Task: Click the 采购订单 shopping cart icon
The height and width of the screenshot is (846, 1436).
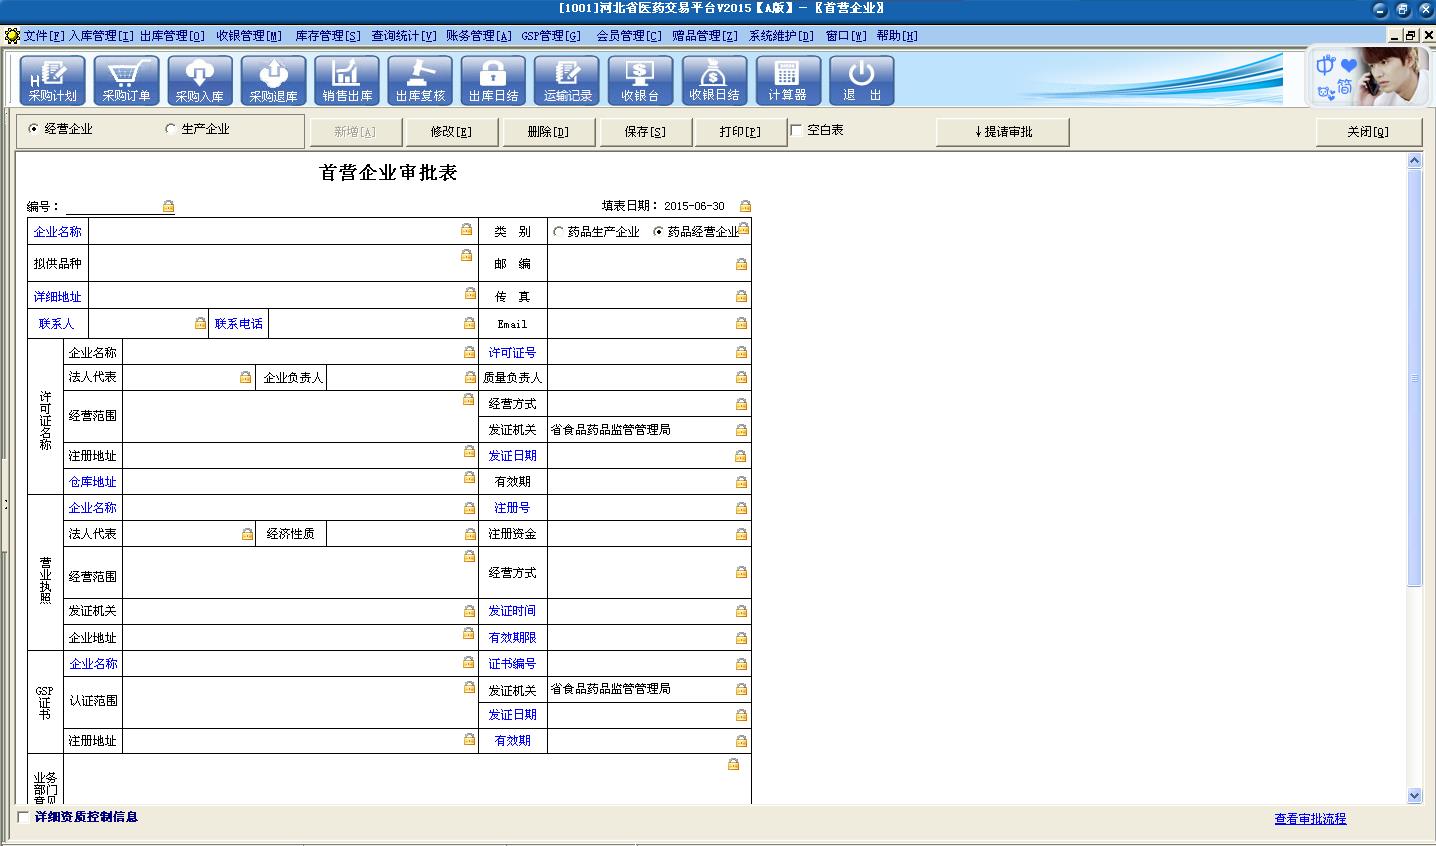Action: (126, 80)
